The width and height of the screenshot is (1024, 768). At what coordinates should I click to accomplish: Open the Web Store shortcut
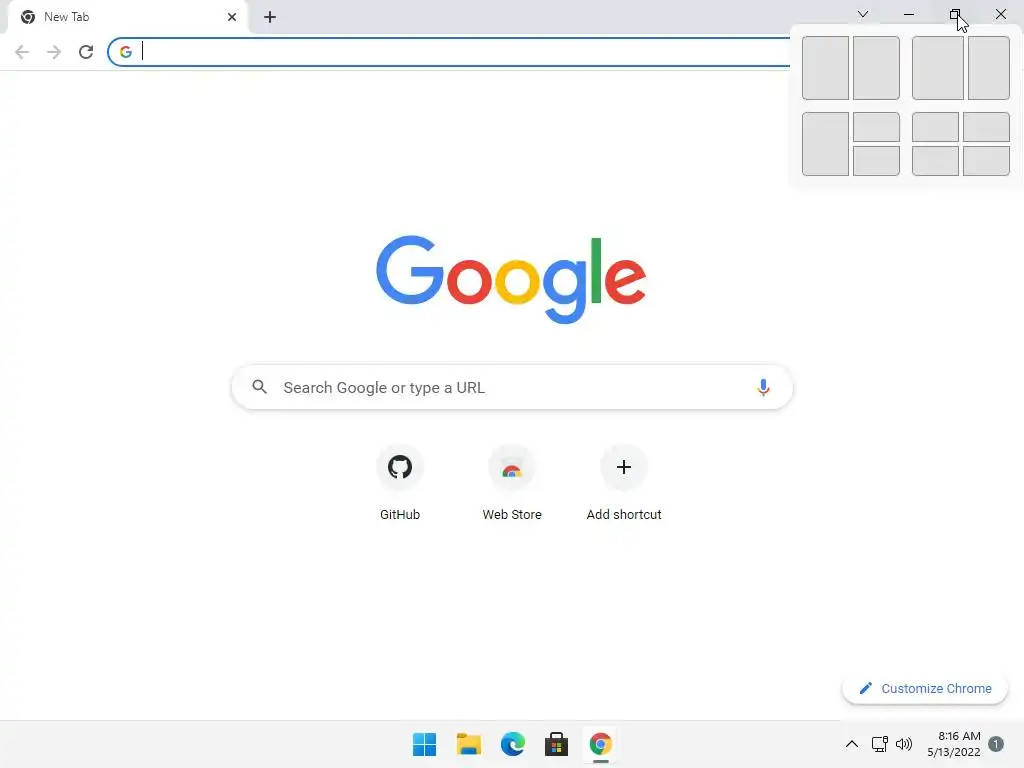tap(512, 483)
